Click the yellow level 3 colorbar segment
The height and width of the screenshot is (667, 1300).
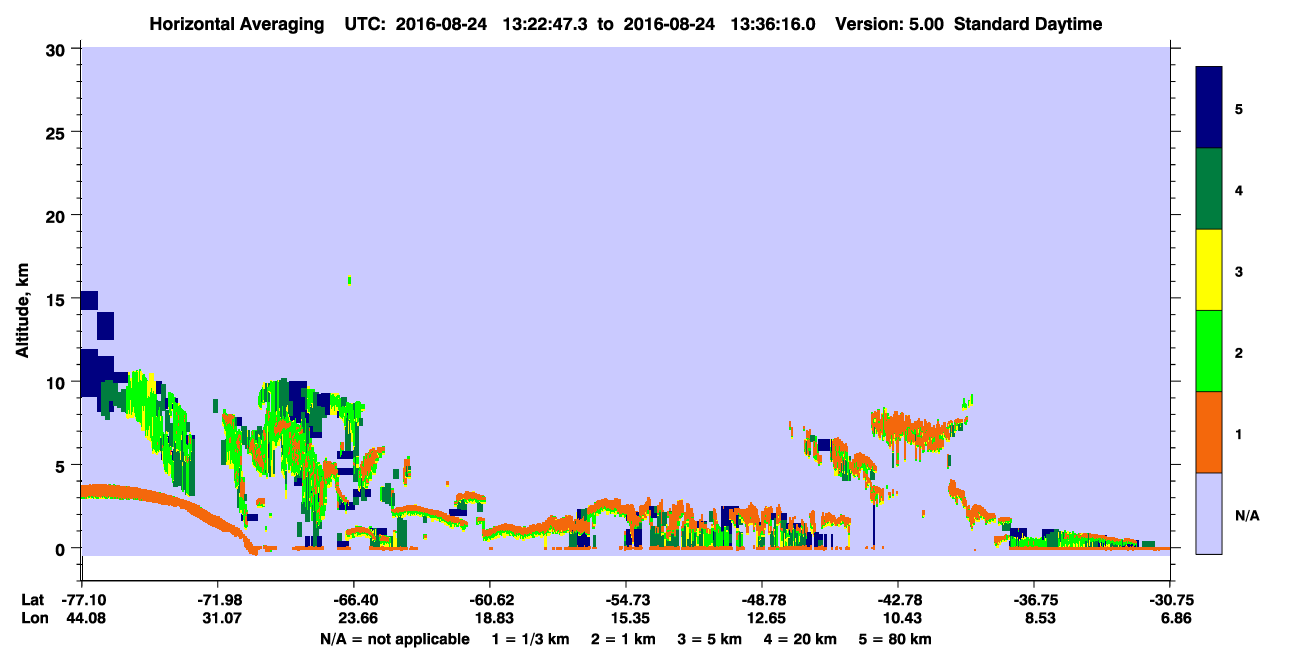tap(1209, 270)
